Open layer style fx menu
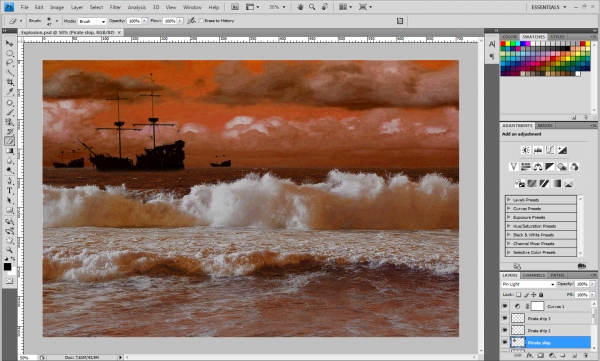 [529, 356]
